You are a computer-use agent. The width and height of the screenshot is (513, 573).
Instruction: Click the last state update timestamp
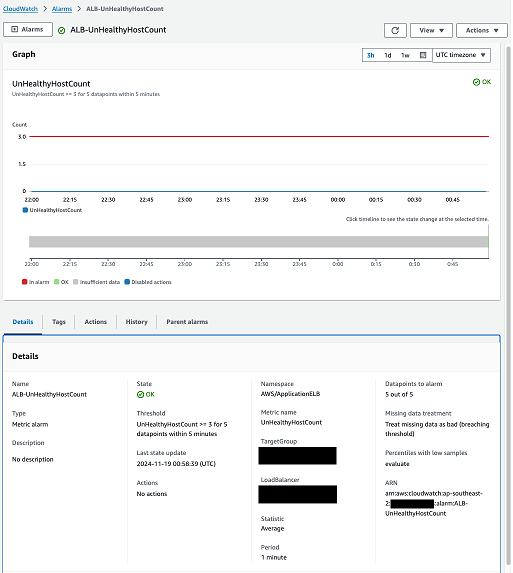click(x=176, y=463)
